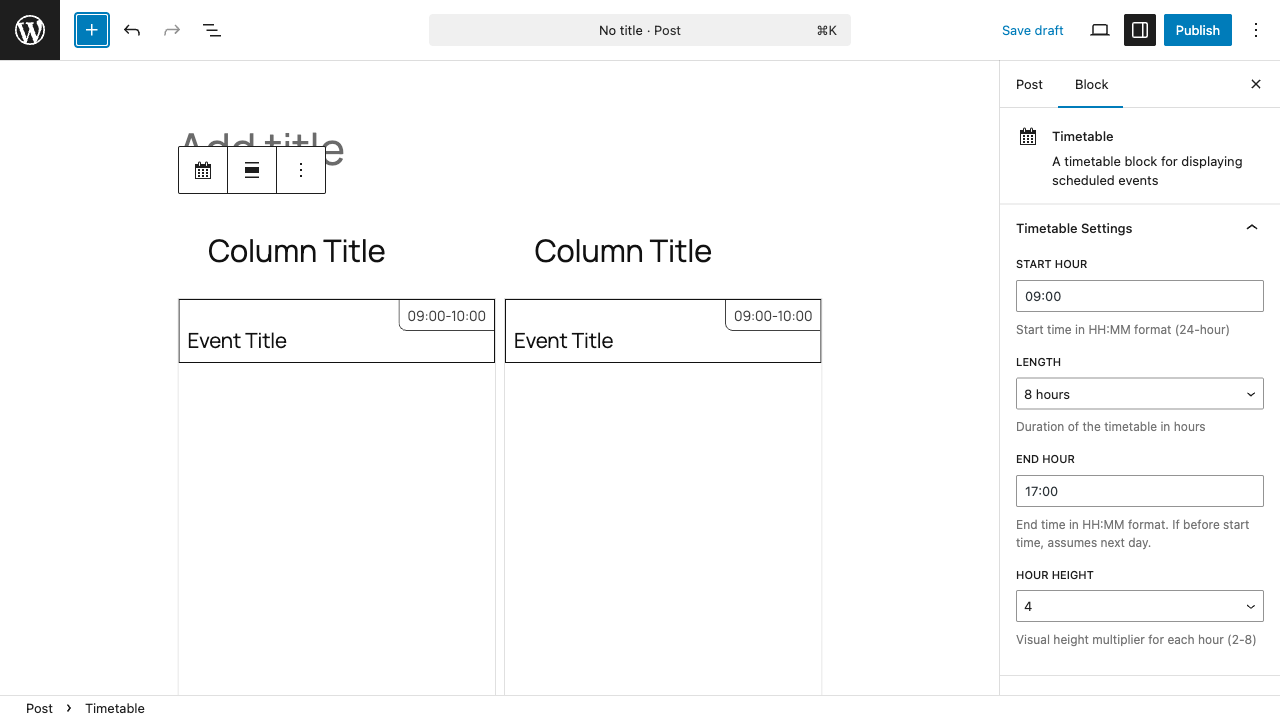The height and width of the screenshot is (720, 1280).
Task: Publish the post
Action: click(1197, 30)
